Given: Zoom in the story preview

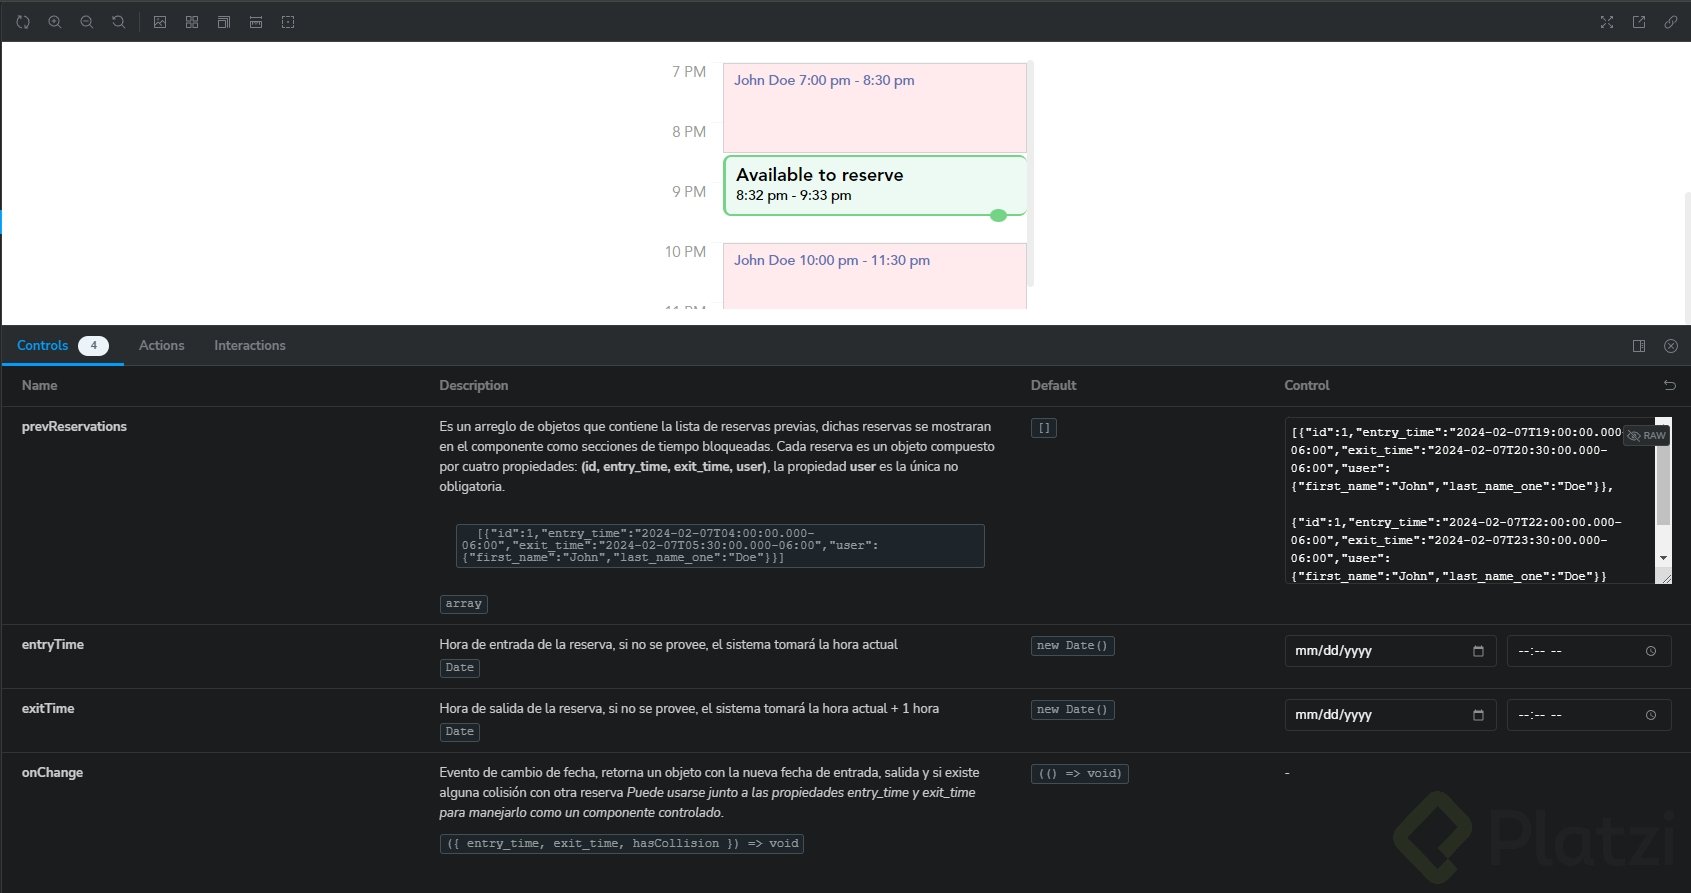Looking at the screenshot, I should (x=55, y=22).
